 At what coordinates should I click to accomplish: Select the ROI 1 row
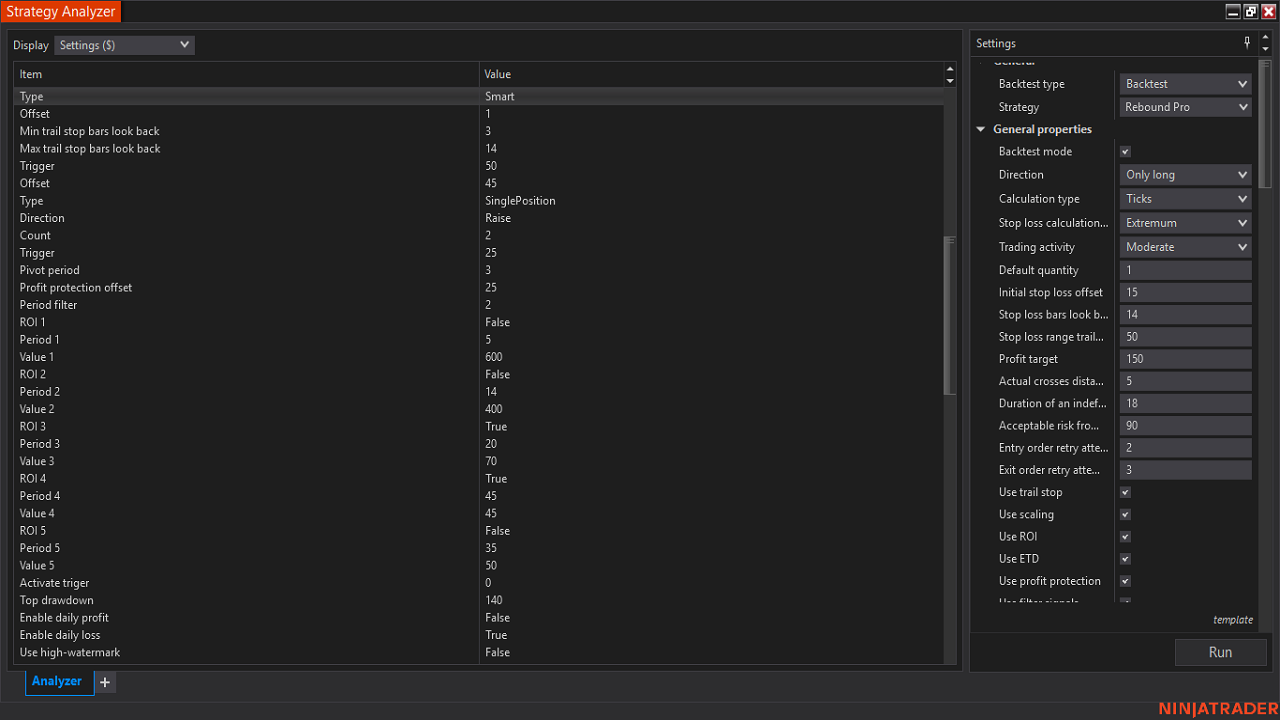(479, 322)
